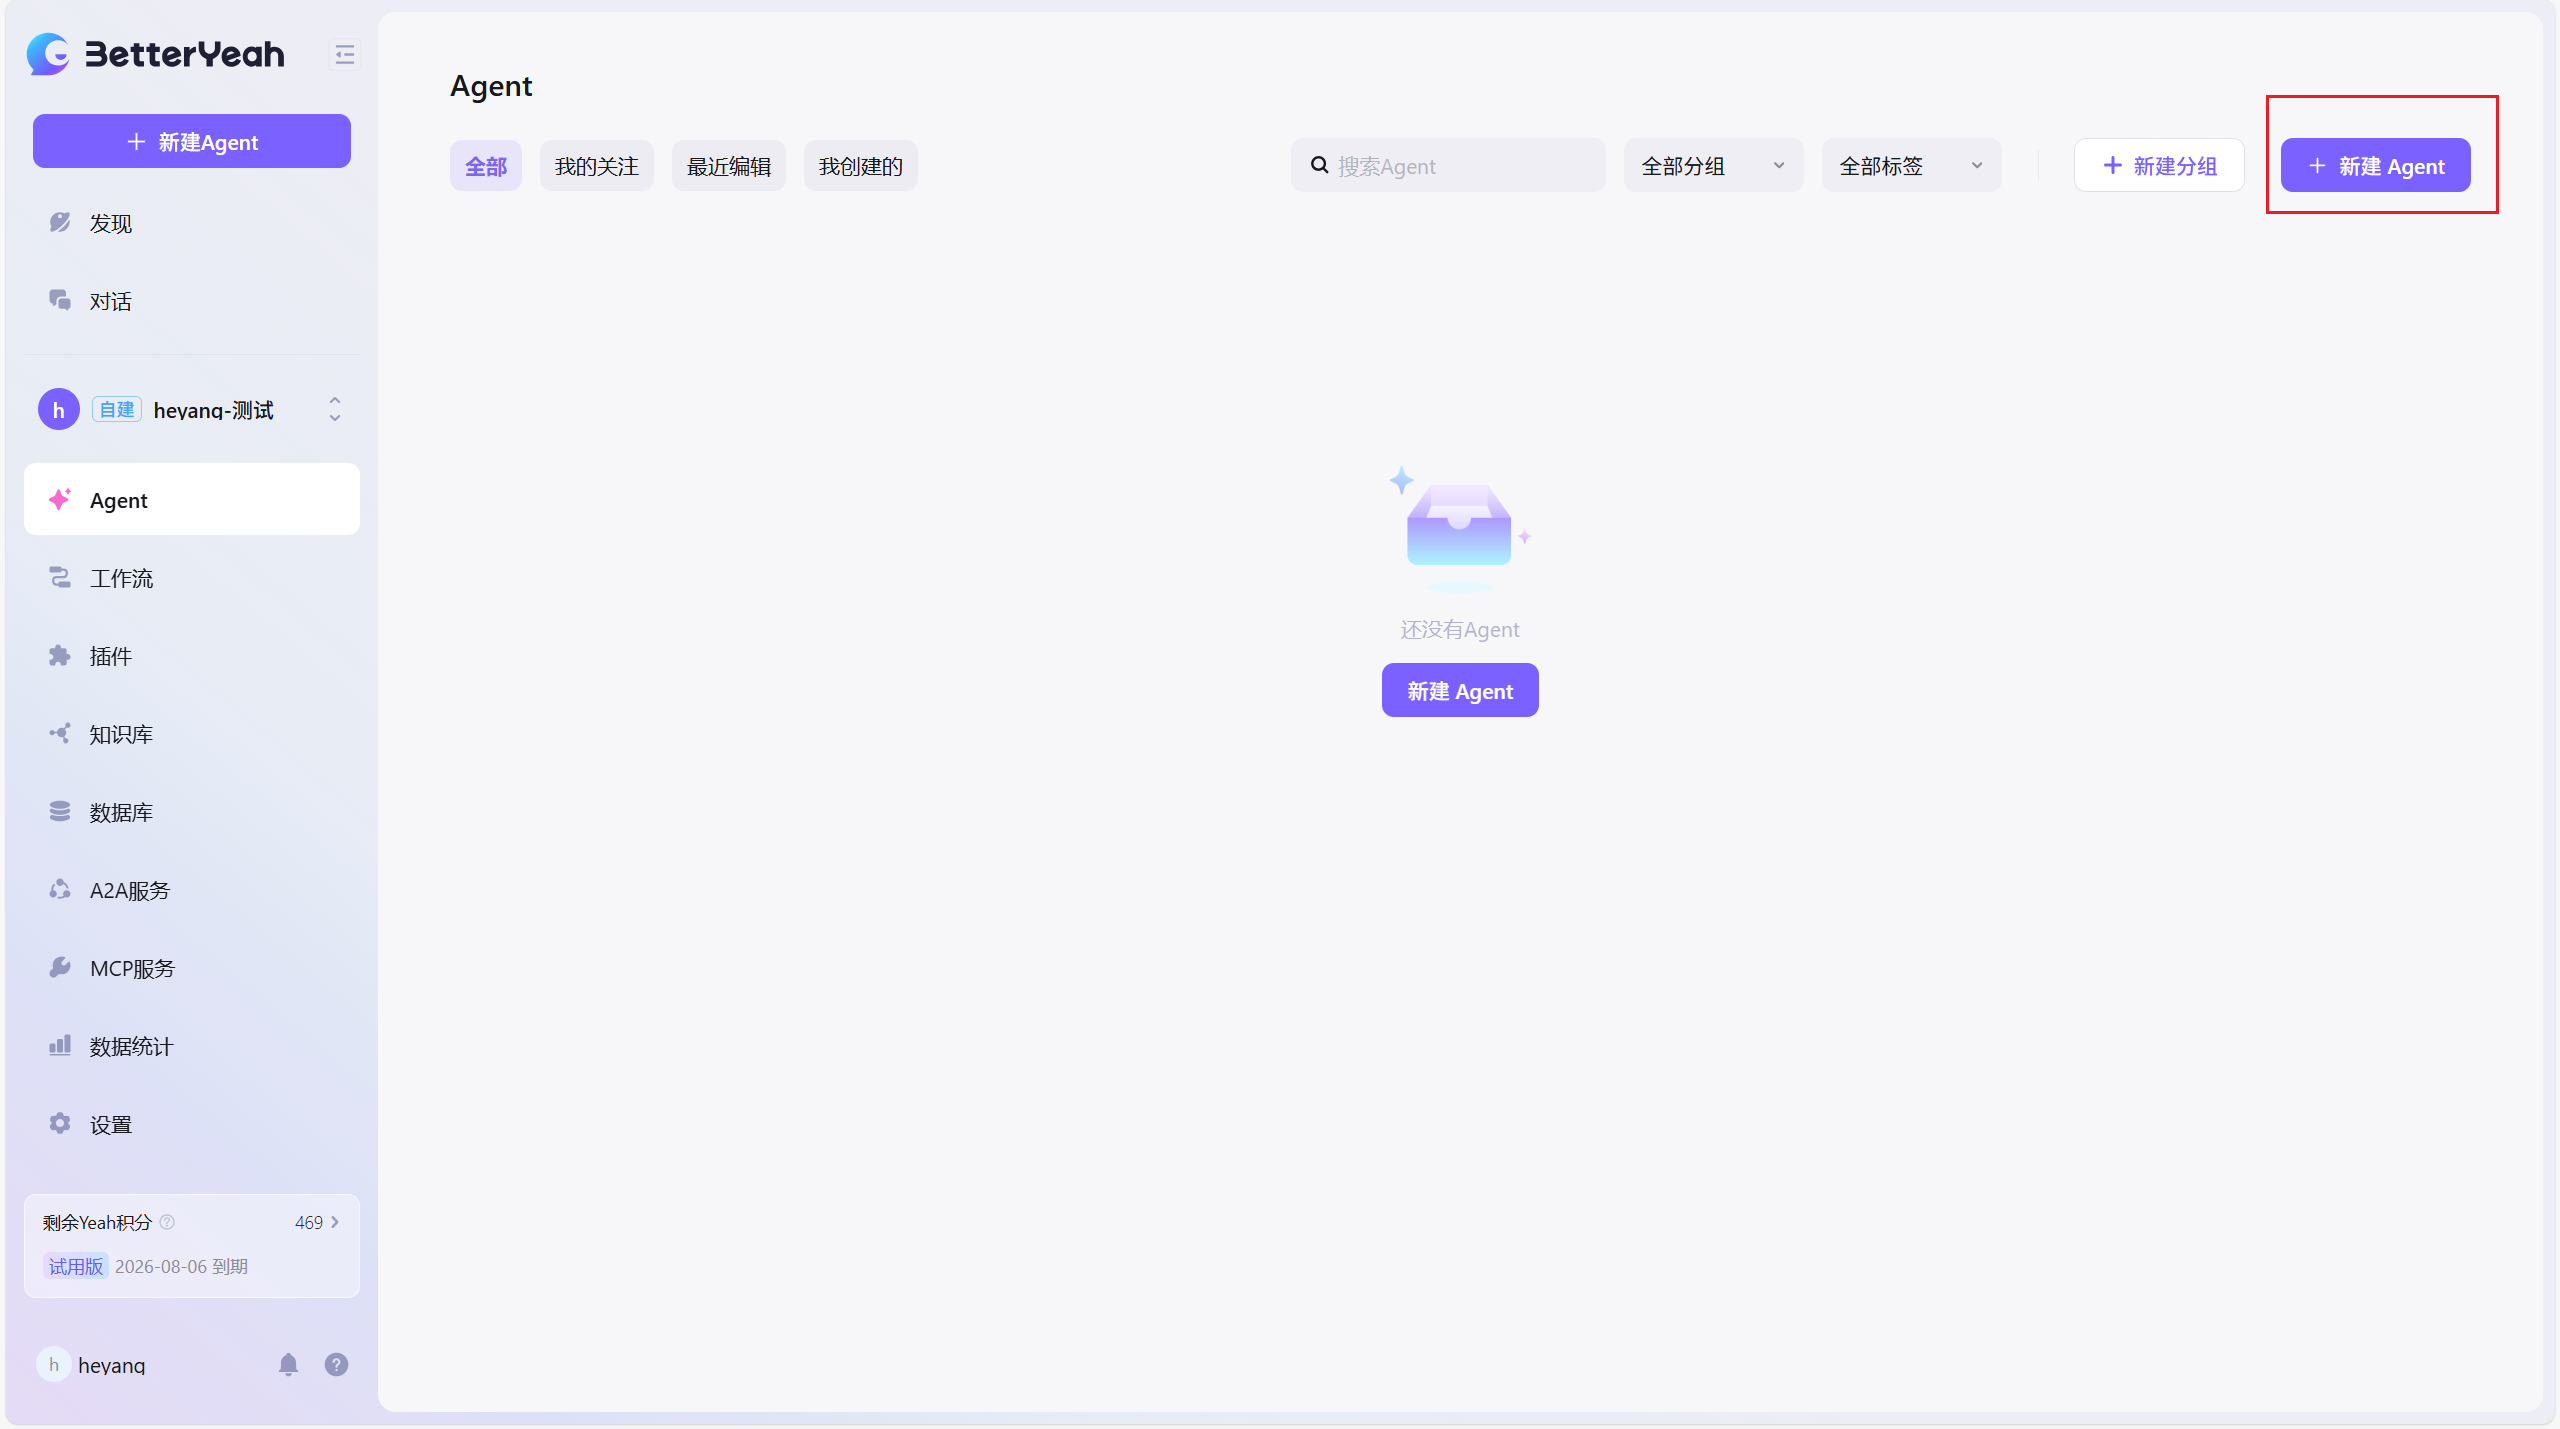Navigate to 知识库 knowledge base
This screenshot has width=2560, height=1429.
tap(121, 734)
